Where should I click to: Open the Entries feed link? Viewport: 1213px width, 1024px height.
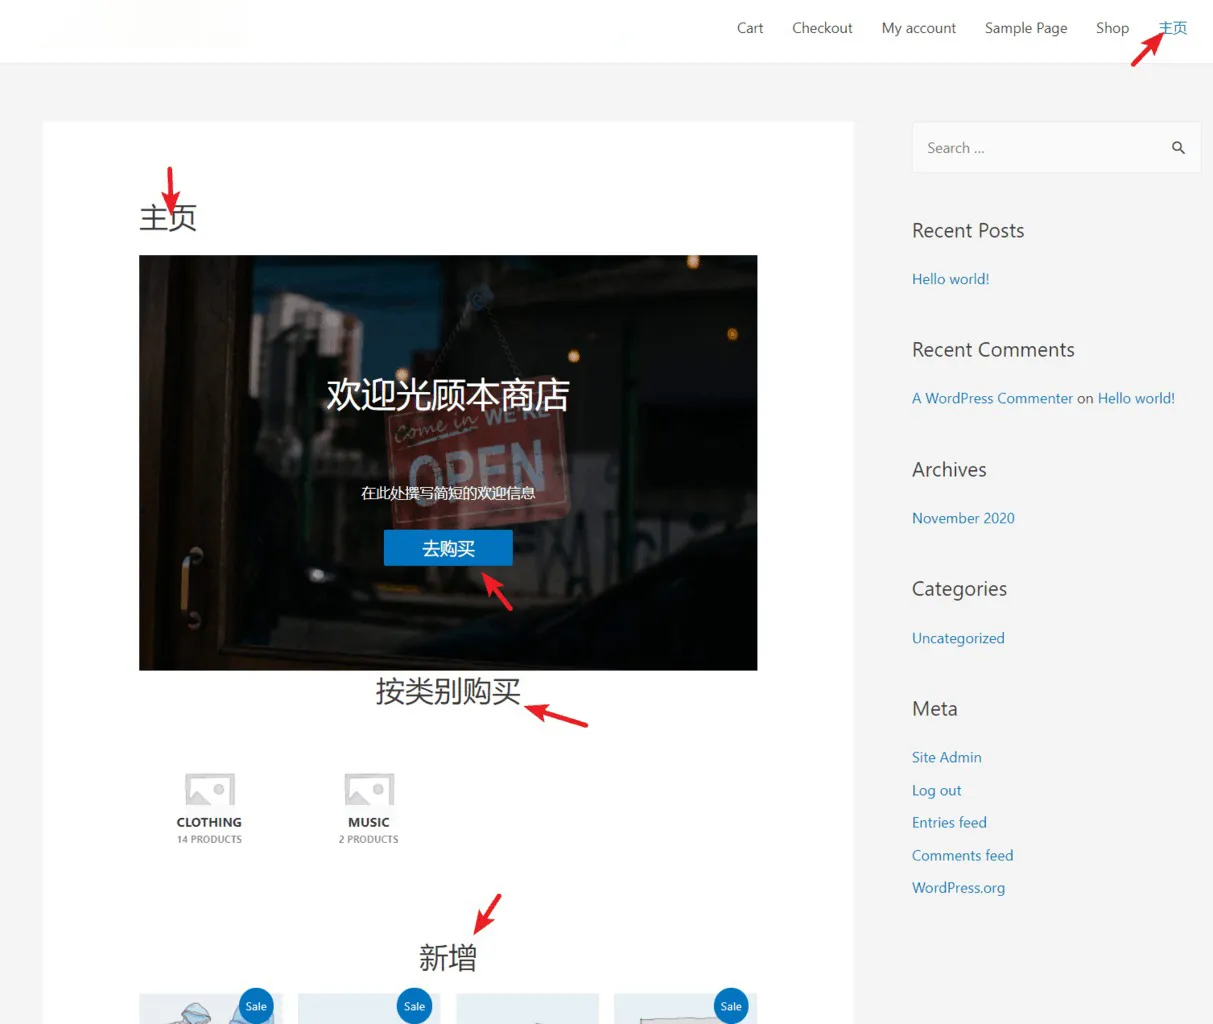[x=949, y=822]
